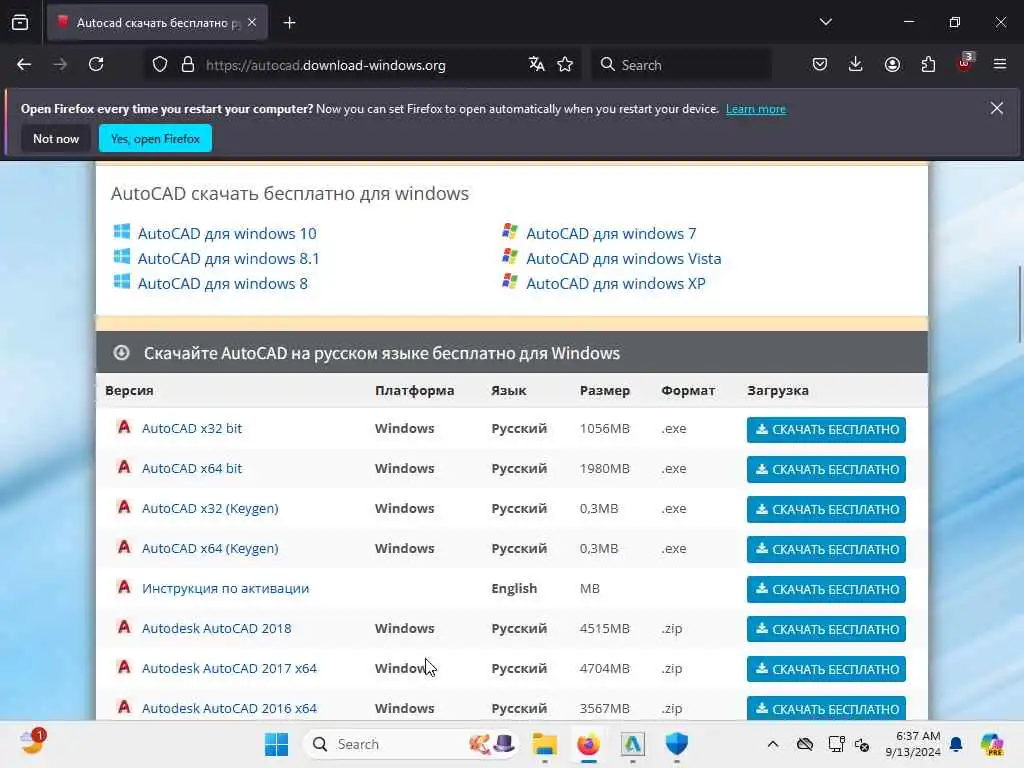Open the Firefox account icon

(892, 64)
